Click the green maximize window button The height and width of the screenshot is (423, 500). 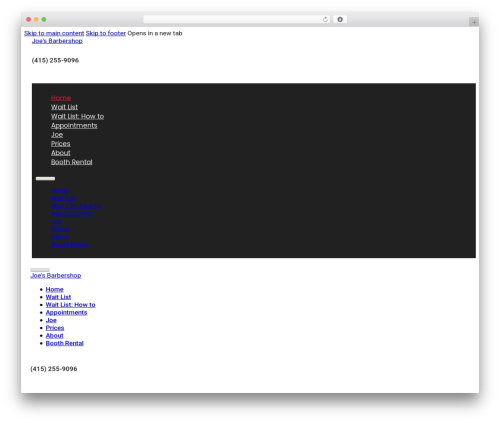pyautogui.click(x=44, y=19)
